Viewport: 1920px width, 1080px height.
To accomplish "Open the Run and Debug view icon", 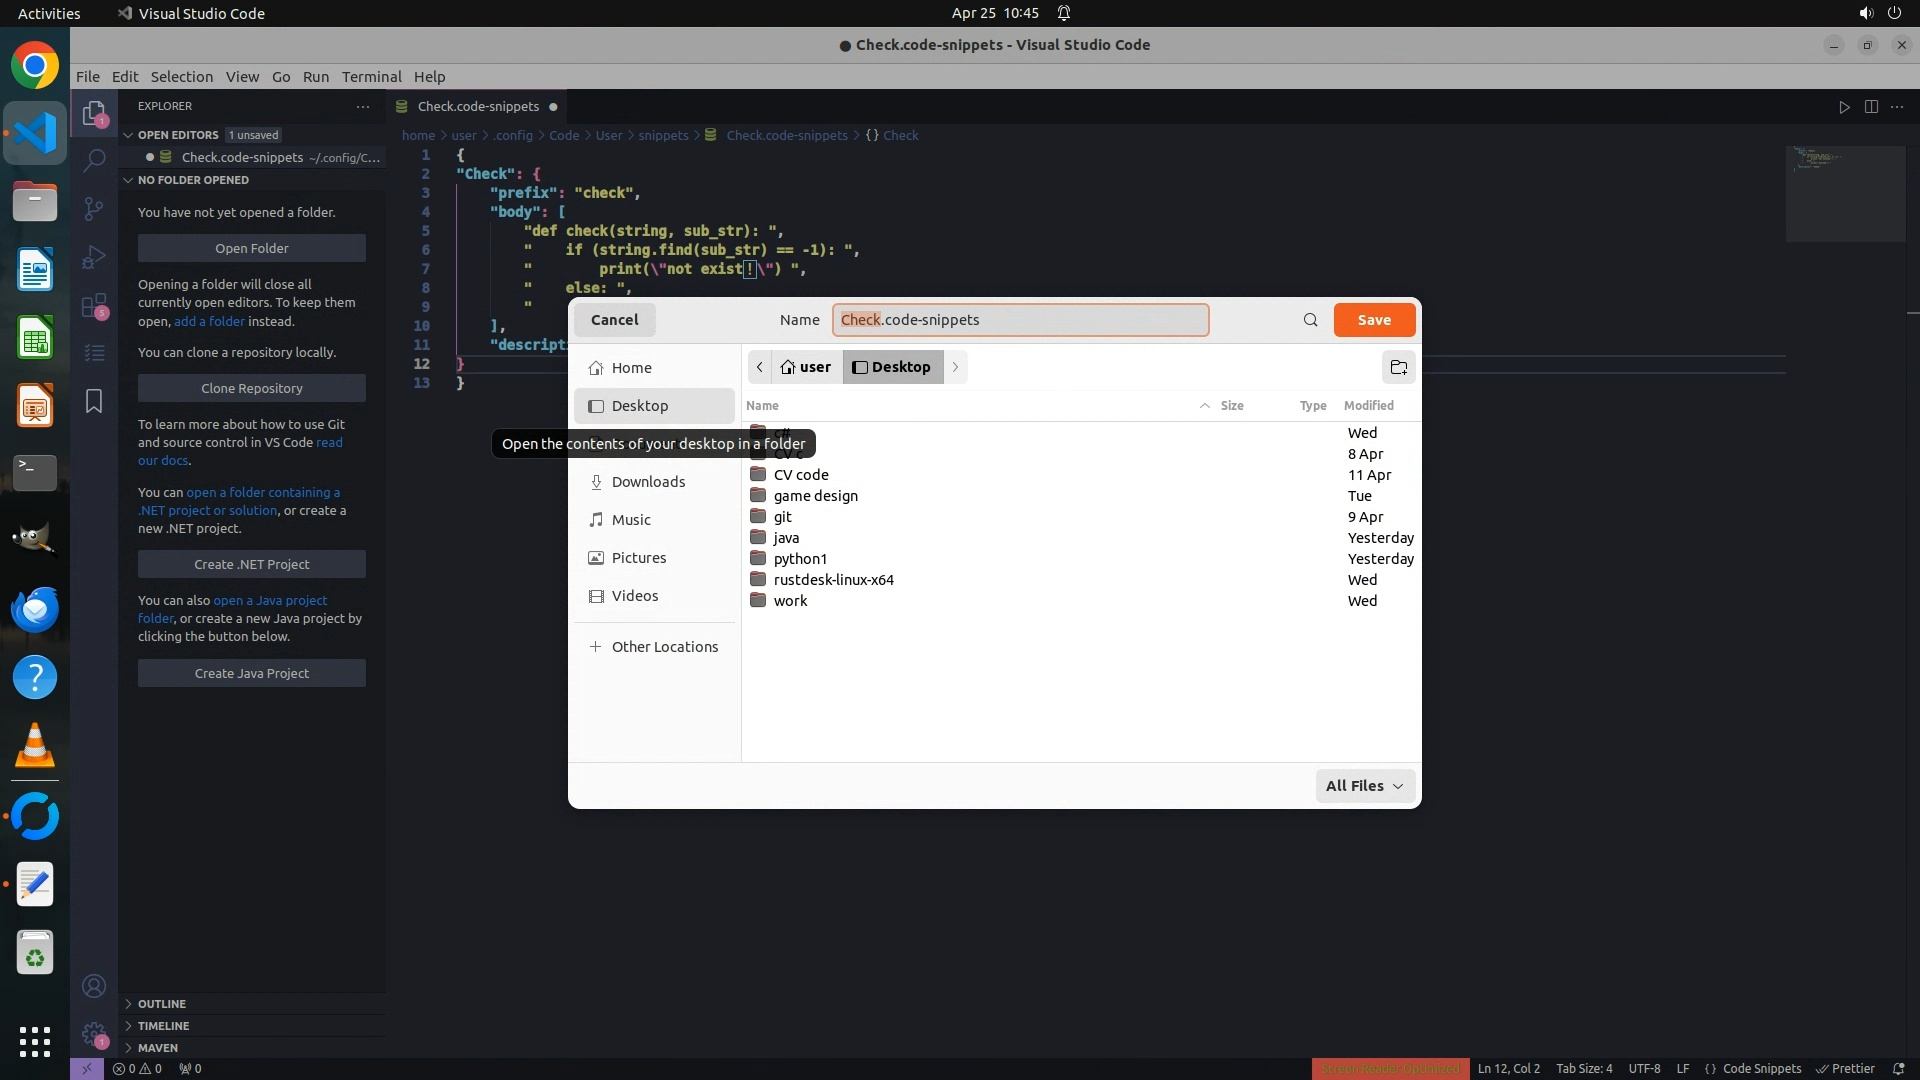I will 94,257.
